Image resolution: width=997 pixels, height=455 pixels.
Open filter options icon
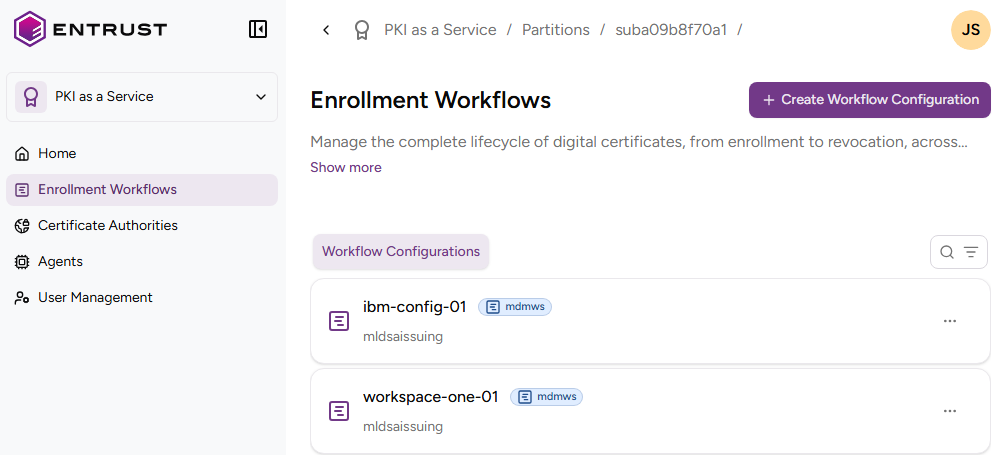coord(971,252)
